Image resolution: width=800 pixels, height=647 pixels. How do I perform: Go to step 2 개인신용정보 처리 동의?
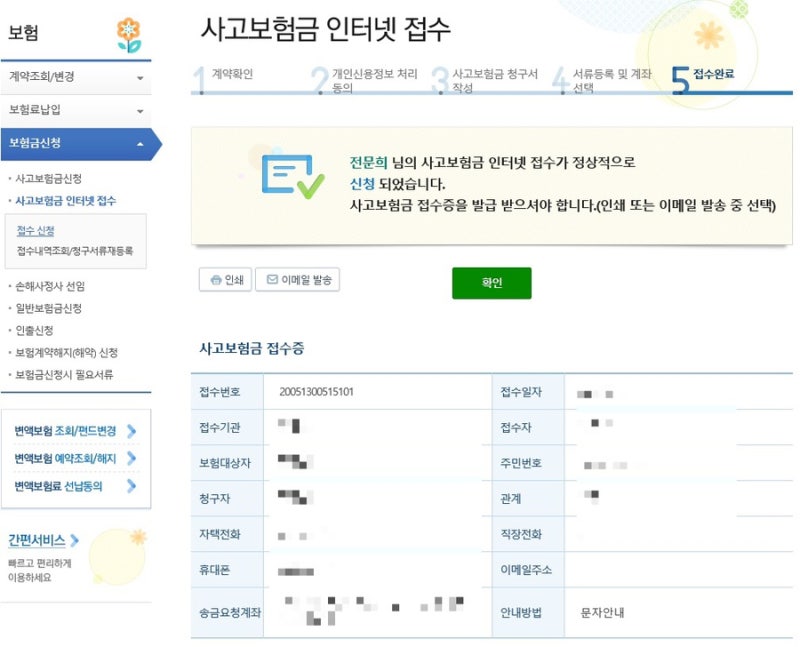pos(365,80)
